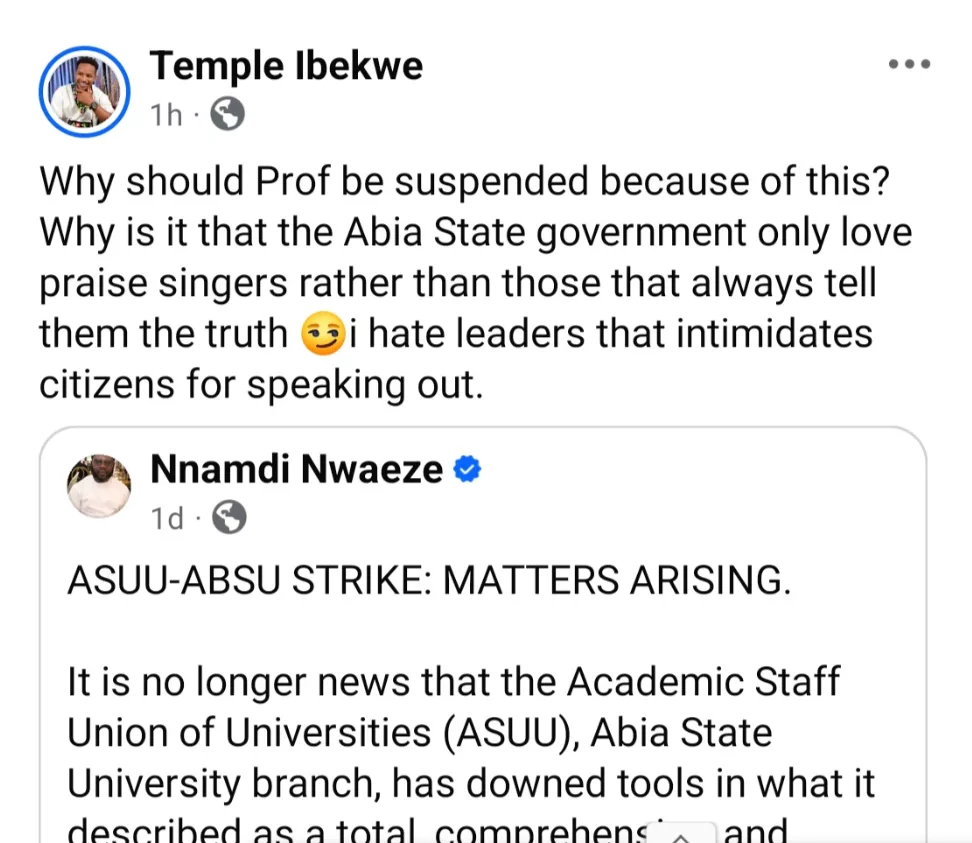The height and width of the screenshot is (843, 972).
Task: Click the globe privacy icon beside 1h
Action: coord(228,114)
